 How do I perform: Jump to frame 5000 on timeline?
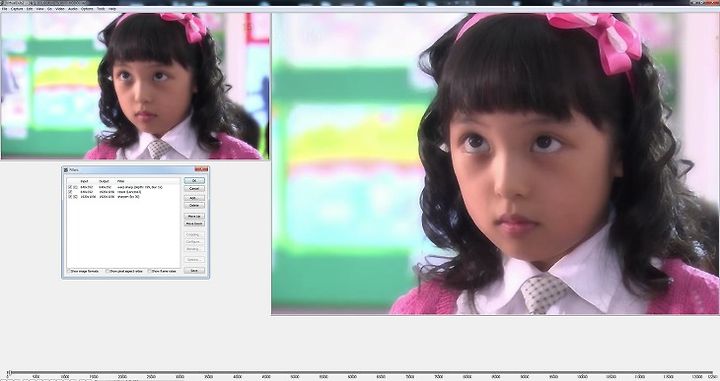coord(294,376)
